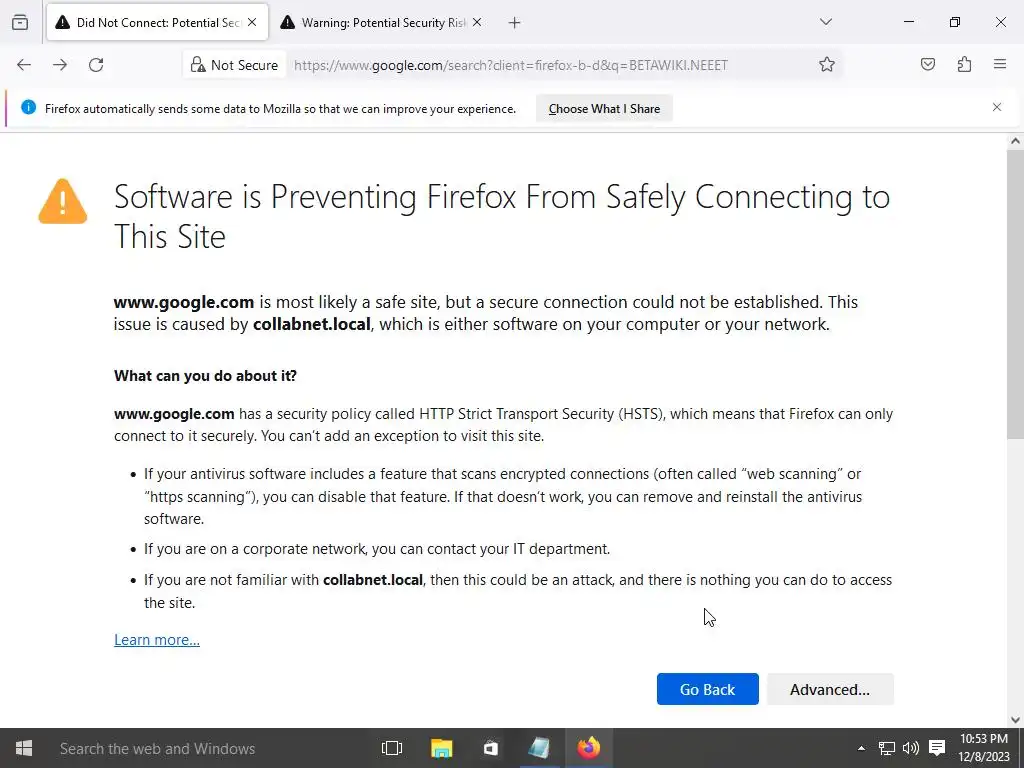Open File Explorer from the taskbar
Screen dimensions: 1024x768
[x=441, y=748]
